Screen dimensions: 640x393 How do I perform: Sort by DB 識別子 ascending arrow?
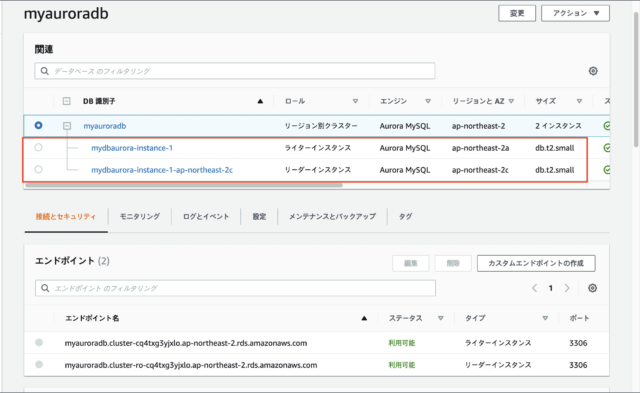pos(260,101)
